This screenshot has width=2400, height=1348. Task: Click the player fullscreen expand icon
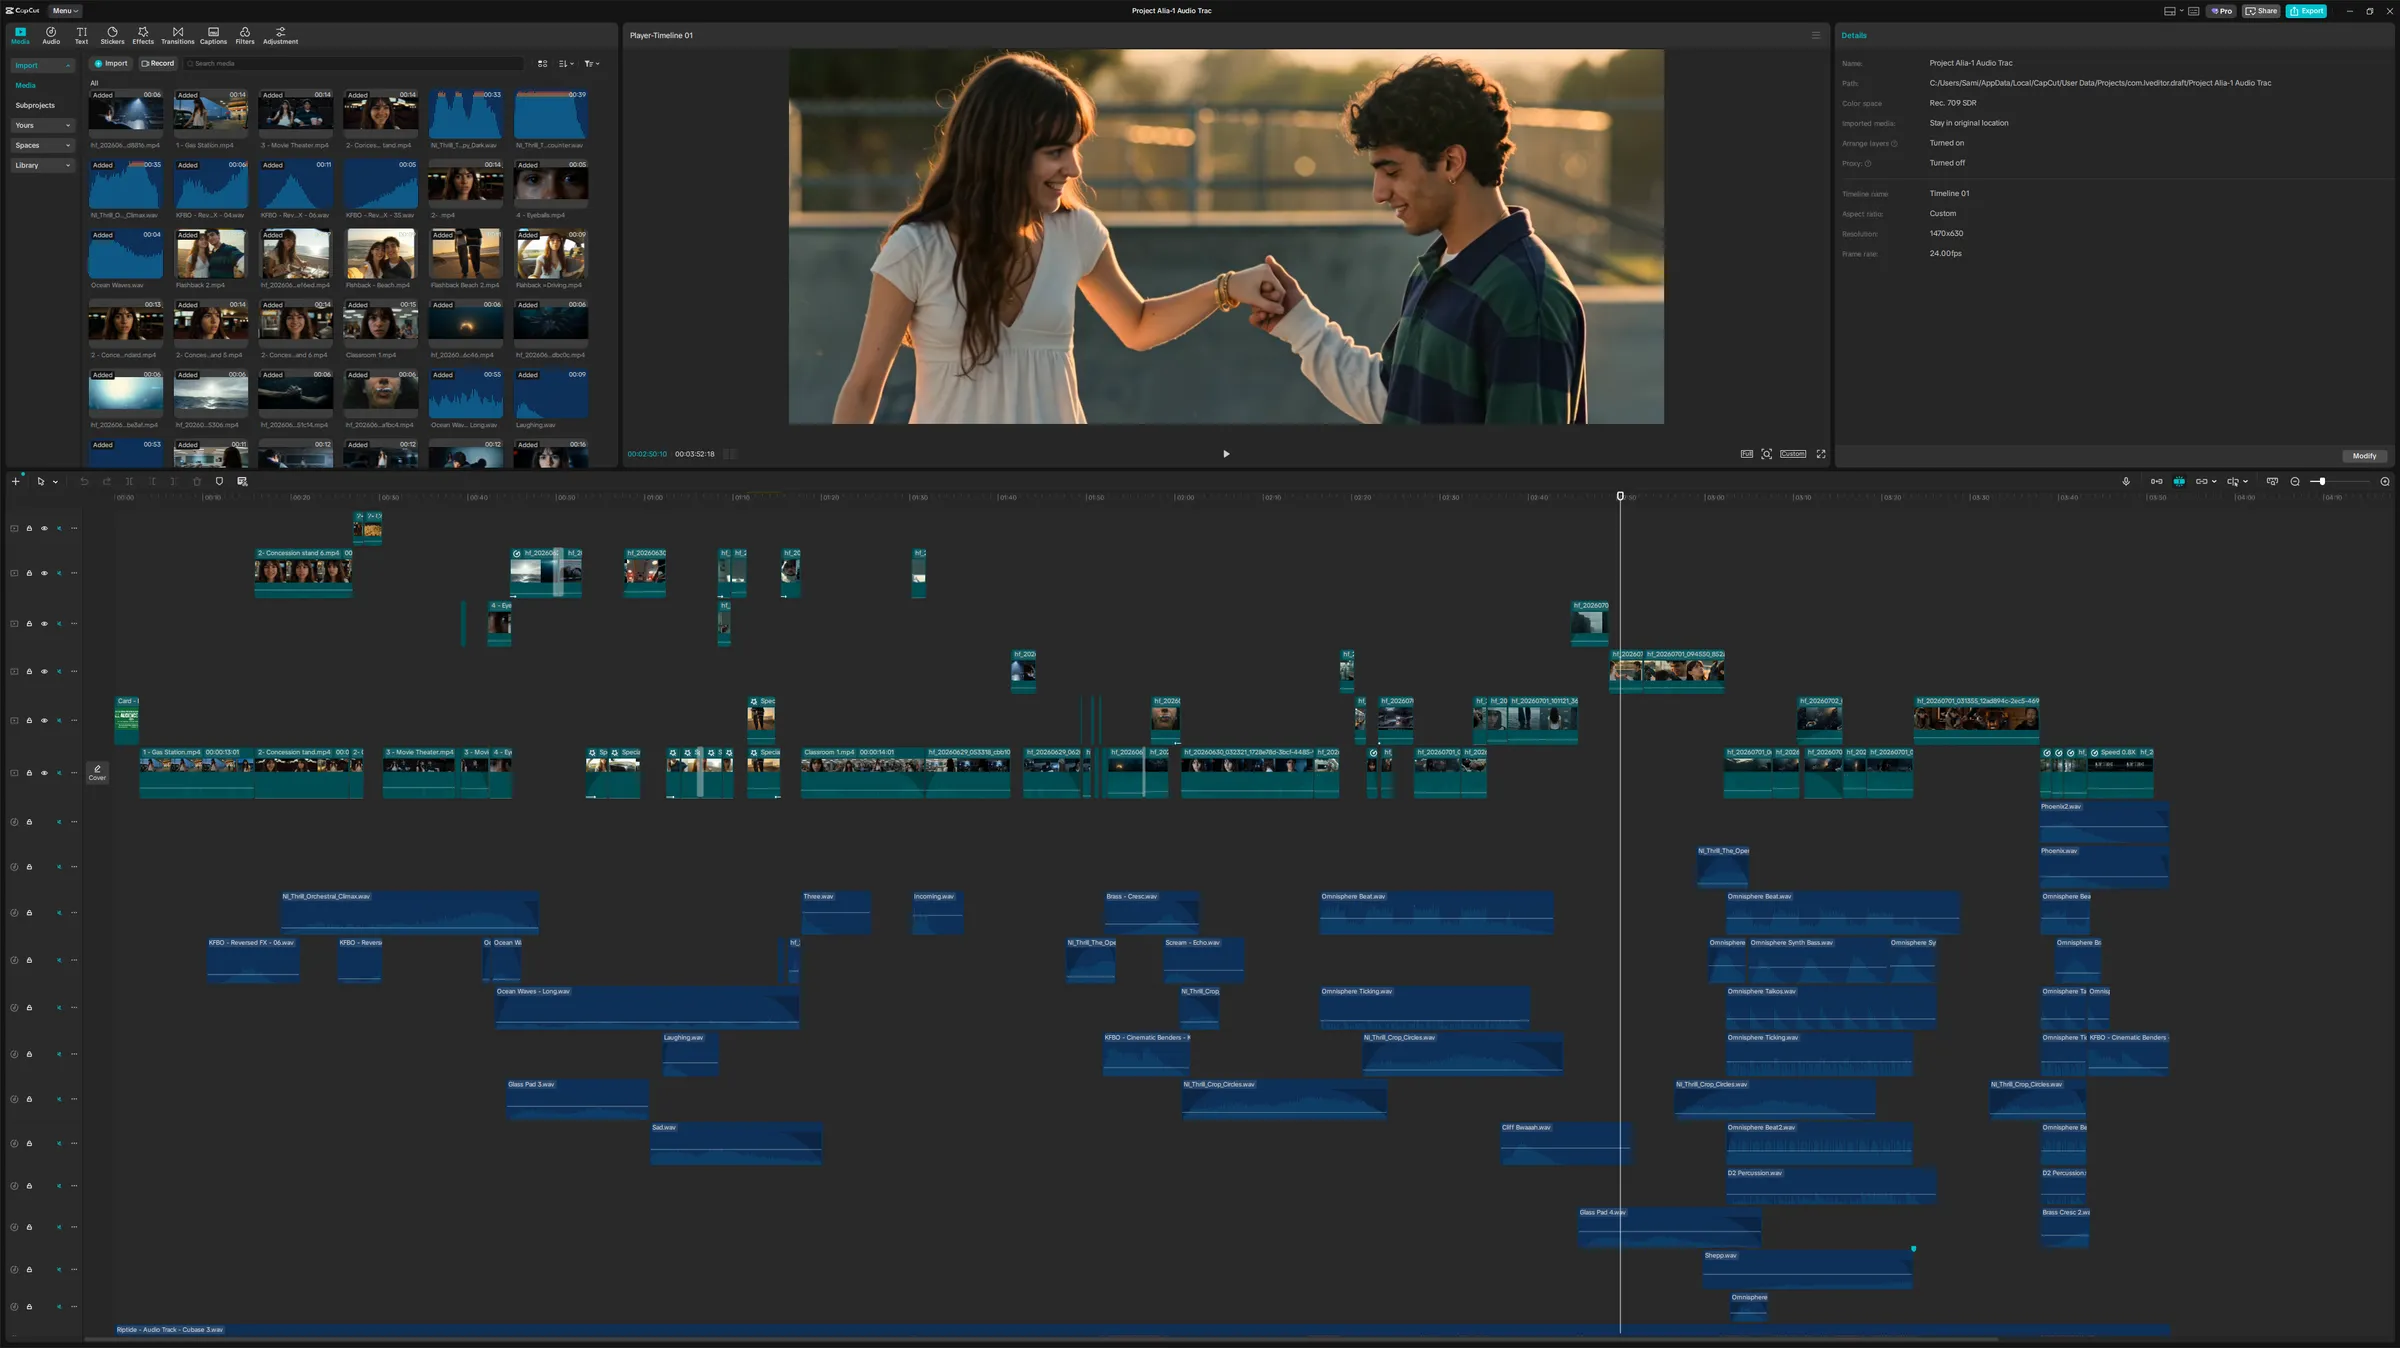click(x=1821, y=454)
